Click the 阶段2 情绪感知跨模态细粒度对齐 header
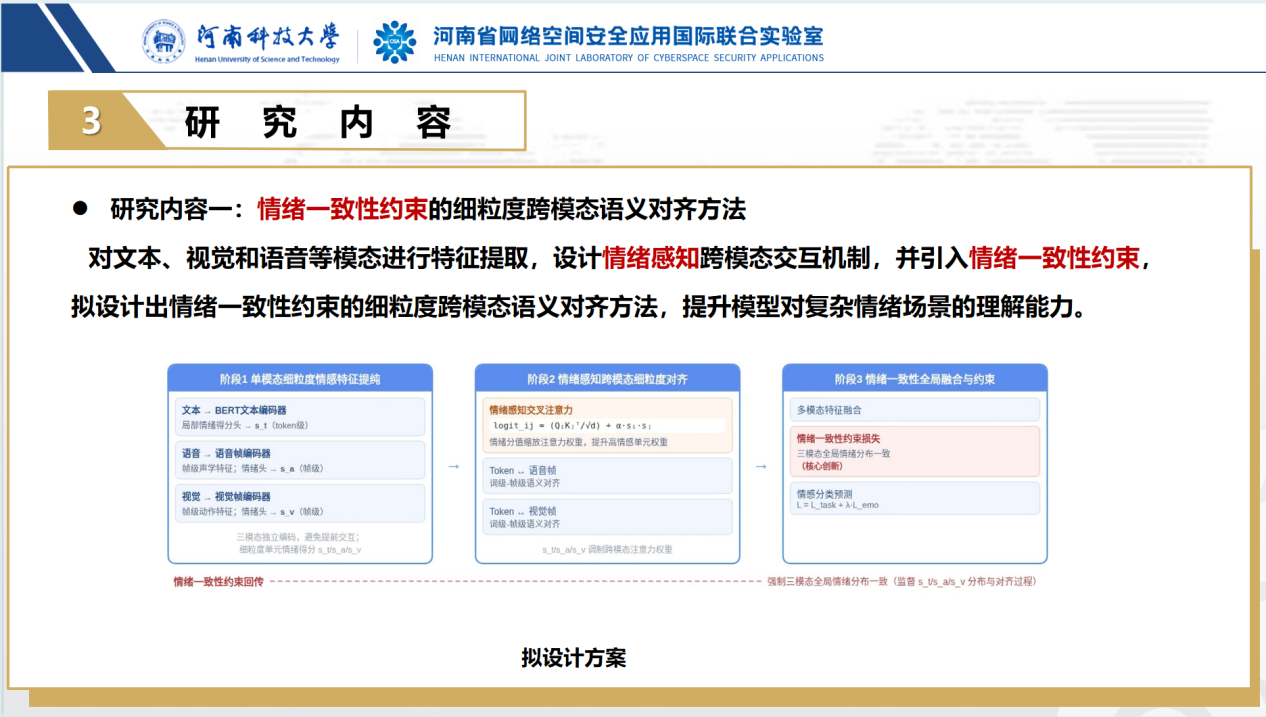The width and height of the screenshot is (1266, 717). [x=607, y=379]
